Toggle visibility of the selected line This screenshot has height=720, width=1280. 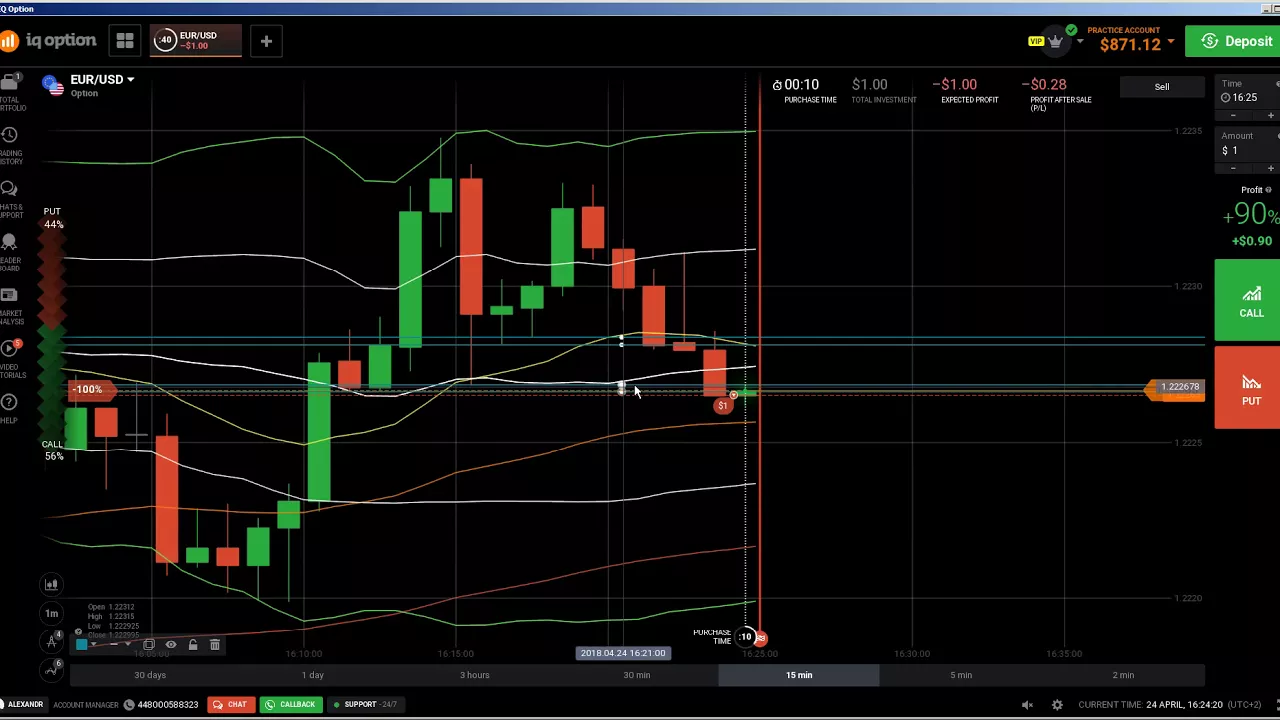(x=170, y=645)
